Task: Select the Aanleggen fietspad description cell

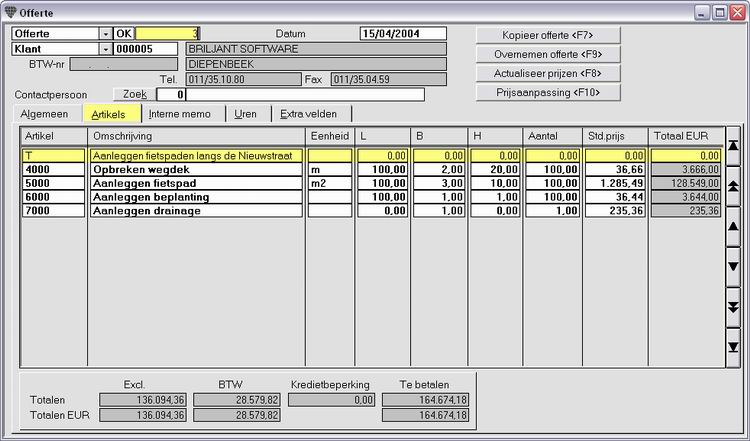Action: (x=196, y=184)
